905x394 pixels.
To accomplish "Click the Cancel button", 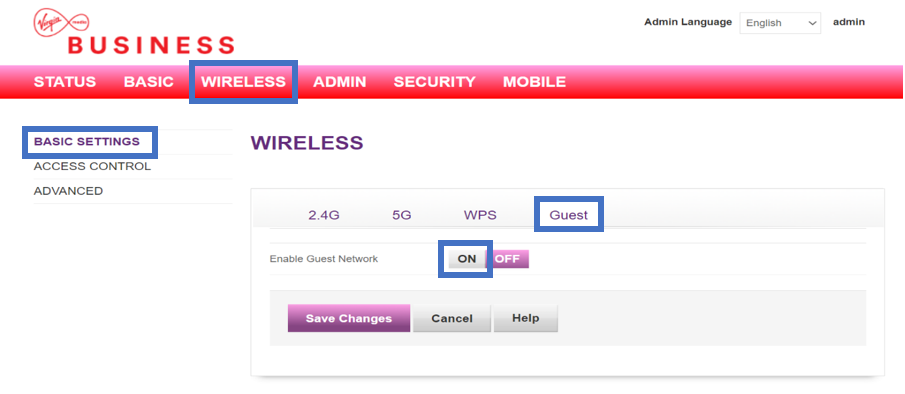I will (x=452, y=318).
